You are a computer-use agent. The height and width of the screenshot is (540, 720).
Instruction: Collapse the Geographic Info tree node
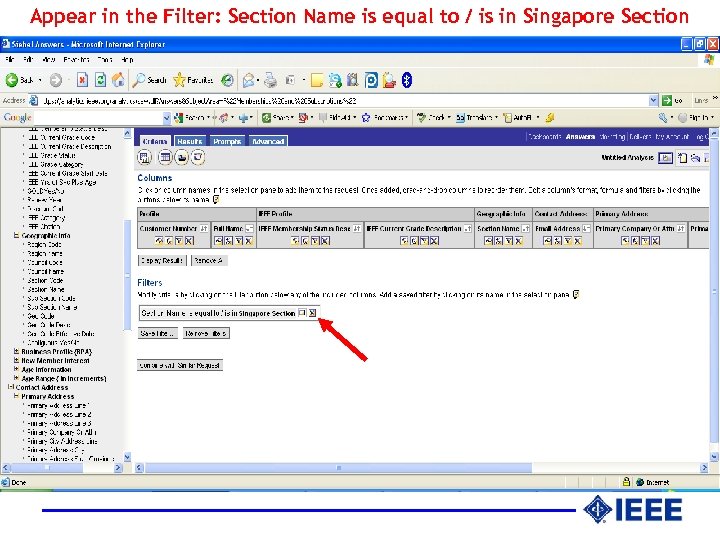(16, 236)
